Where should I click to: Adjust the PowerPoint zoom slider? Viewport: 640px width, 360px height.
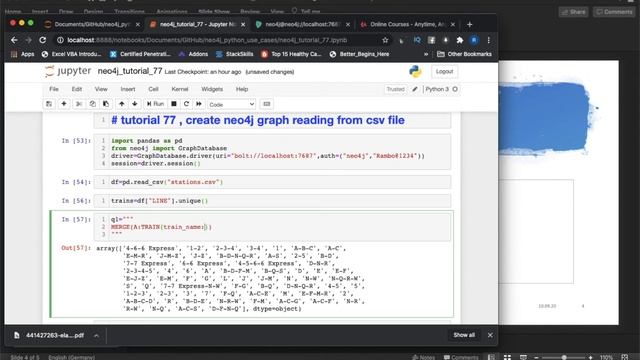(x=564, y=357)
